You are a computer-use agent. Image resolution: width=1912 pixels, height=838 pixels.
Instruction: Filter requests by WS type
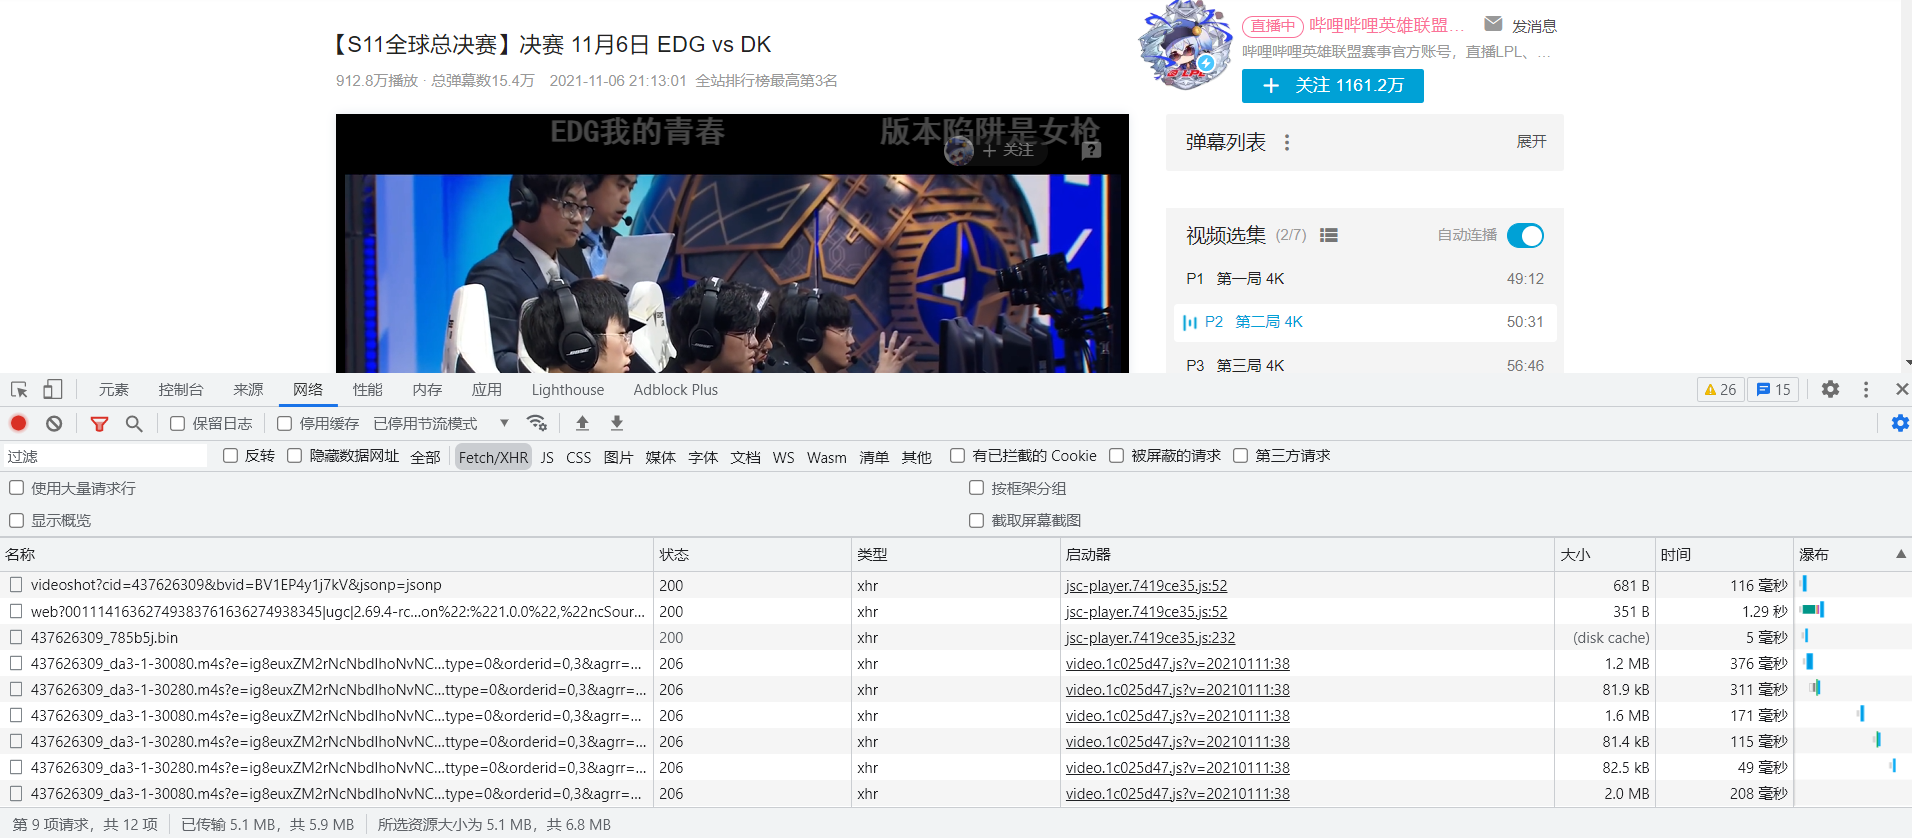[783, 457]
